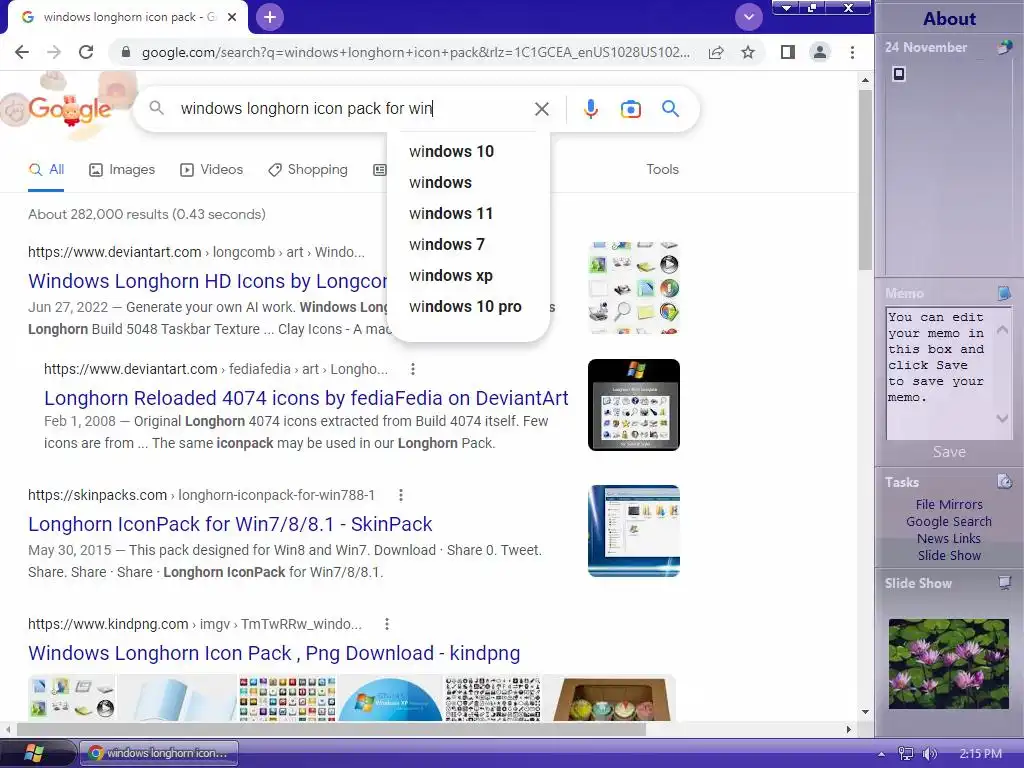Viewport: 1024px width, 768px height.
Task: Open share this page icon in address bar
Action: (x=716, y=52)
